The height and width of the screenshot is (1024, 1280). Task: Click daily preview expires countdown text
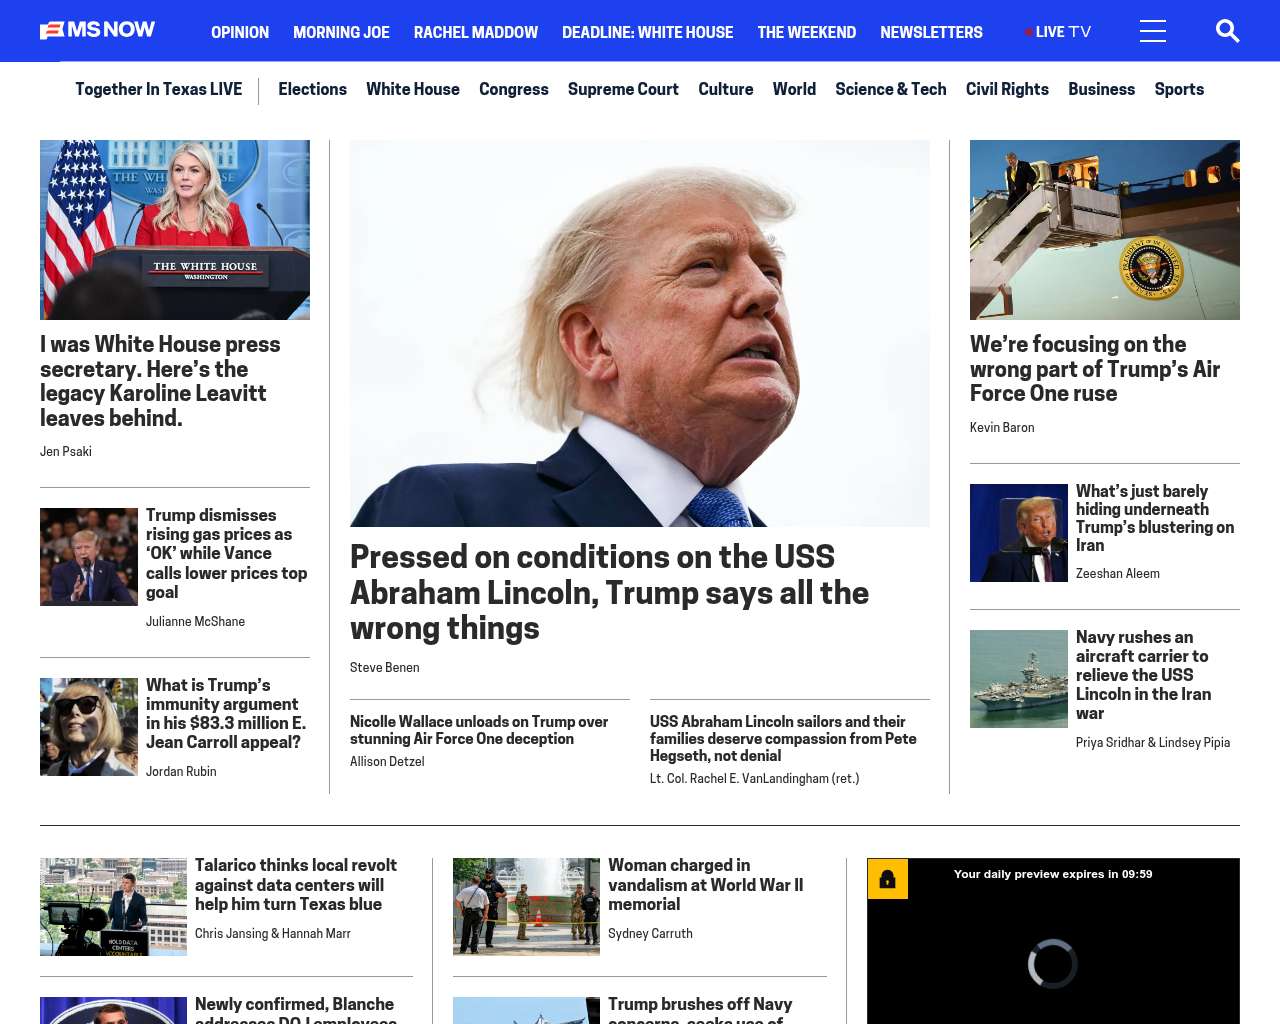(x=1053, y=874)
